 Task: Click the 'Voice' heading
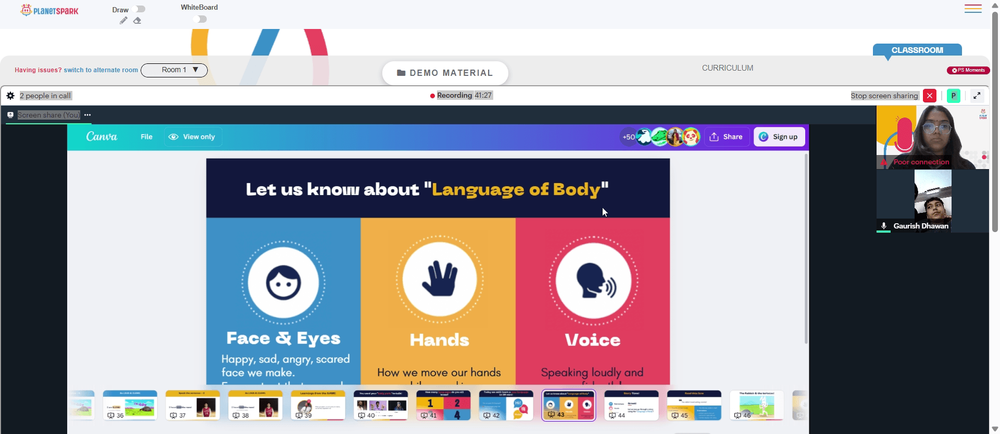[x=592, y=340]
